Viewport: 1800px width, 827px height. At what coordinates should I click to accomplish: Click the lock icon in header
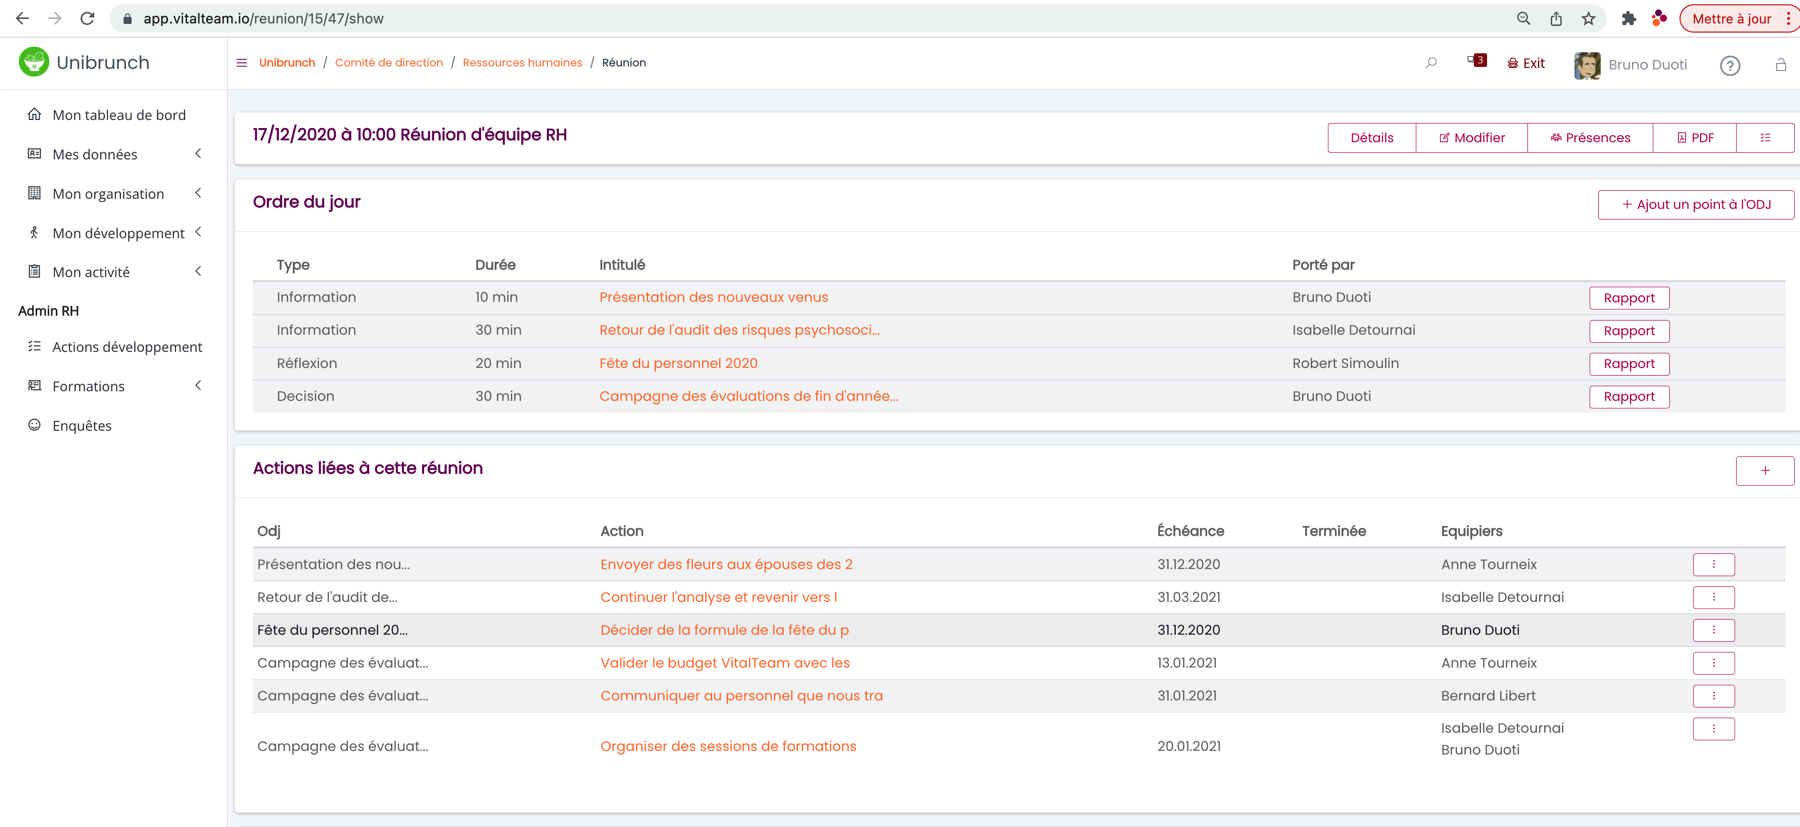tap(1780, 65)
